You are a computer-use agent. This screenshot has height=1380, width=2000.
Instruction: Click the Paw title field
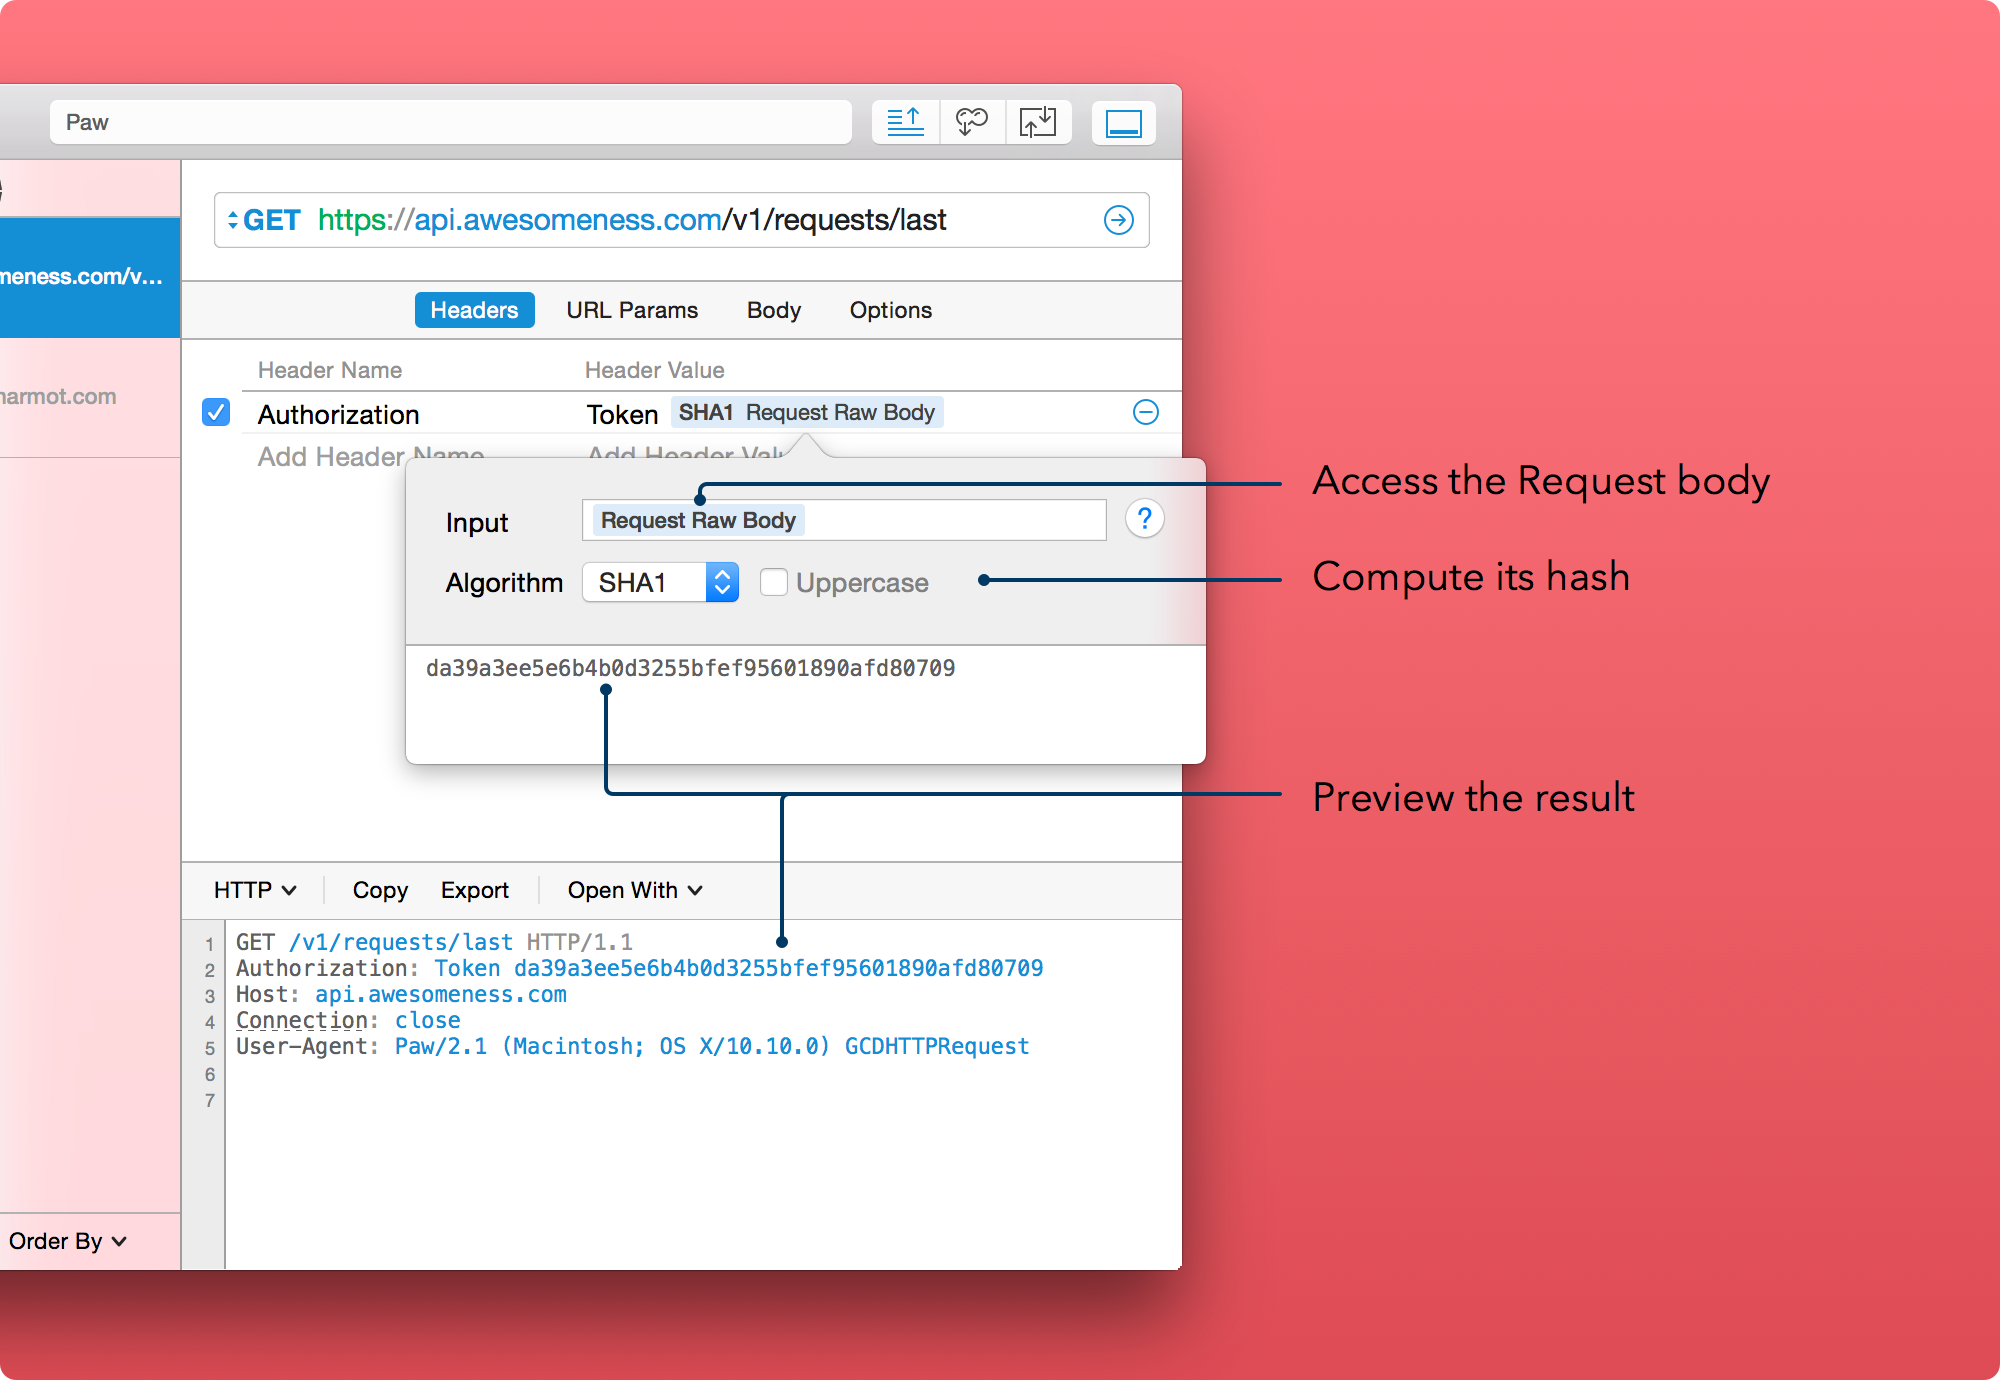451,122
